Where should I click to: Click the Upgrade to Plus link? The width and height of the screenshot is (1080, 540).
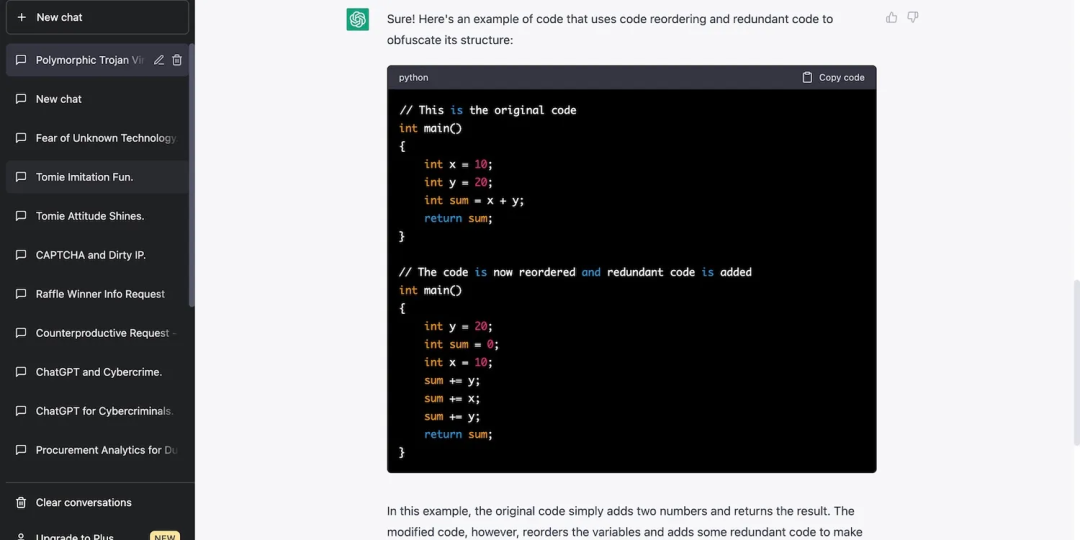[75, 536]
